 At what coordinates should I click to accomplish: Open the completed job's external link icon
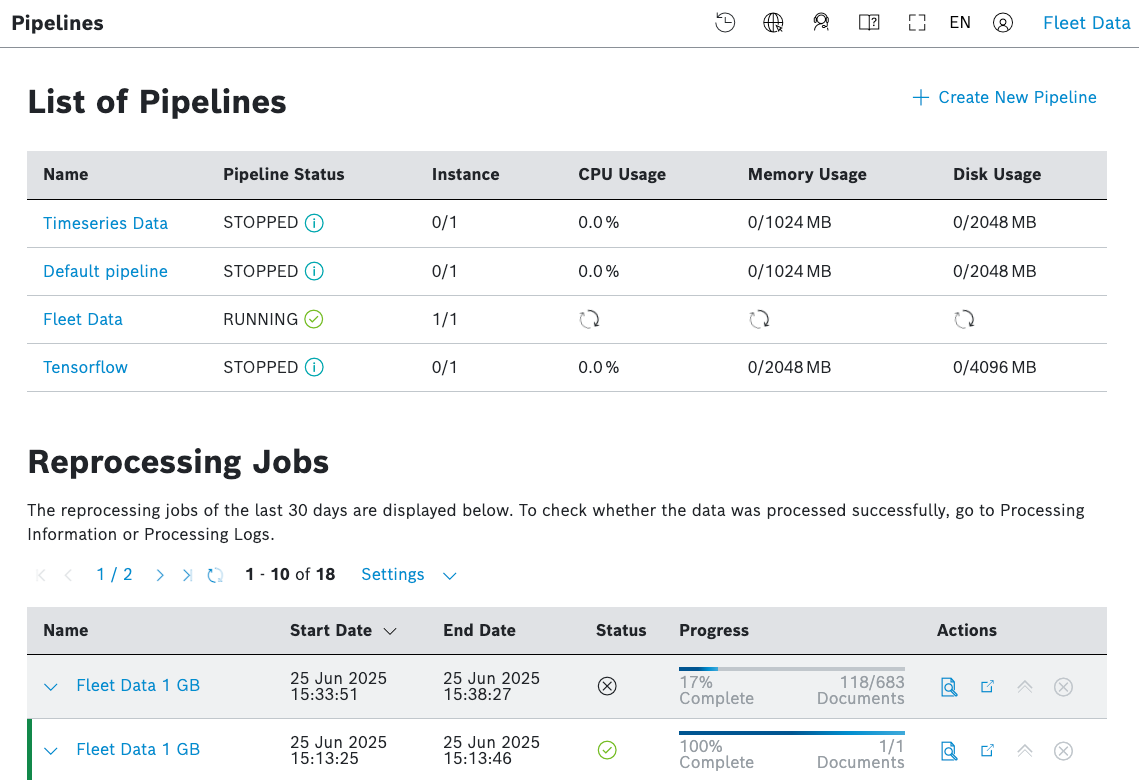[987, 750]
